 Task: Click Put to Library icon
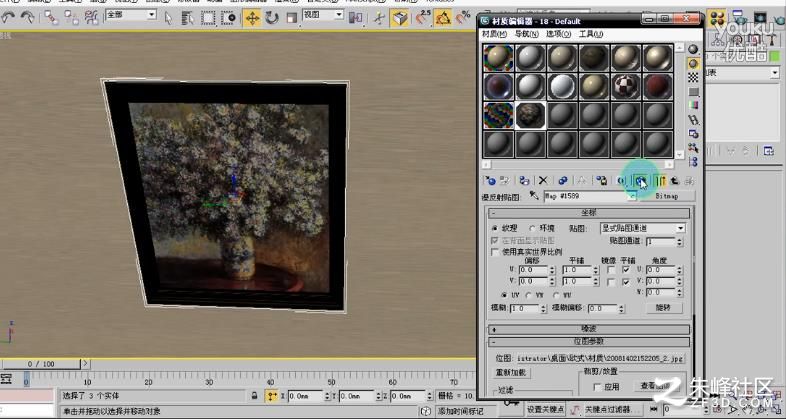click(602, 181)
